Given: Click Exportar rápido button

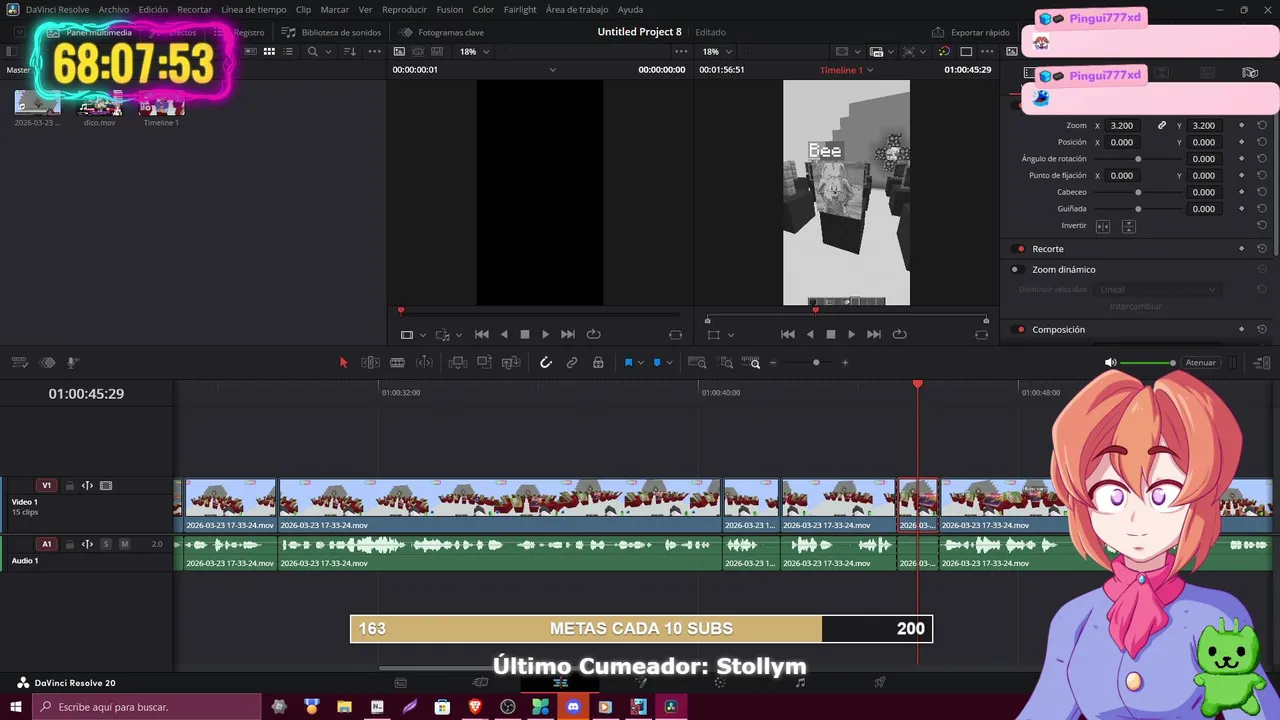Looking at the screenshot, I should 970,32.
